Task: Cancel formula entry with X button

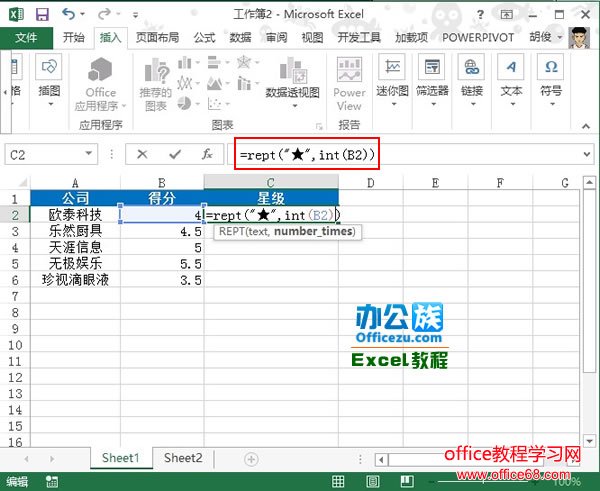Action: click(142, 155)
